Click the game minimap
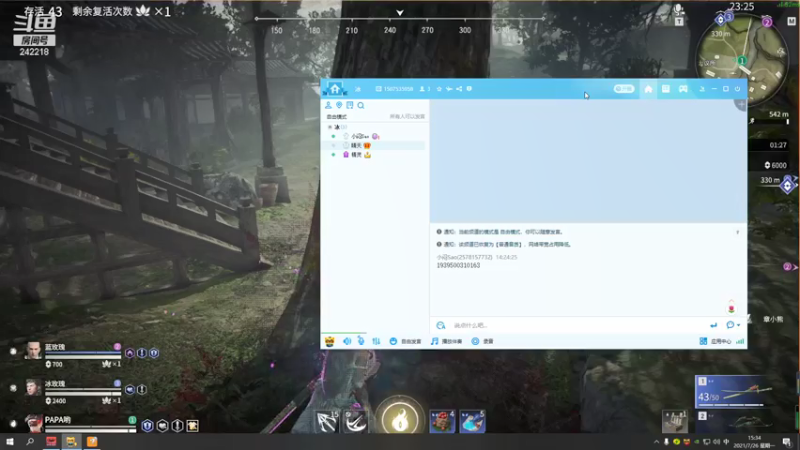Viewport: 800px width, 450px height. tap(742, 59)
